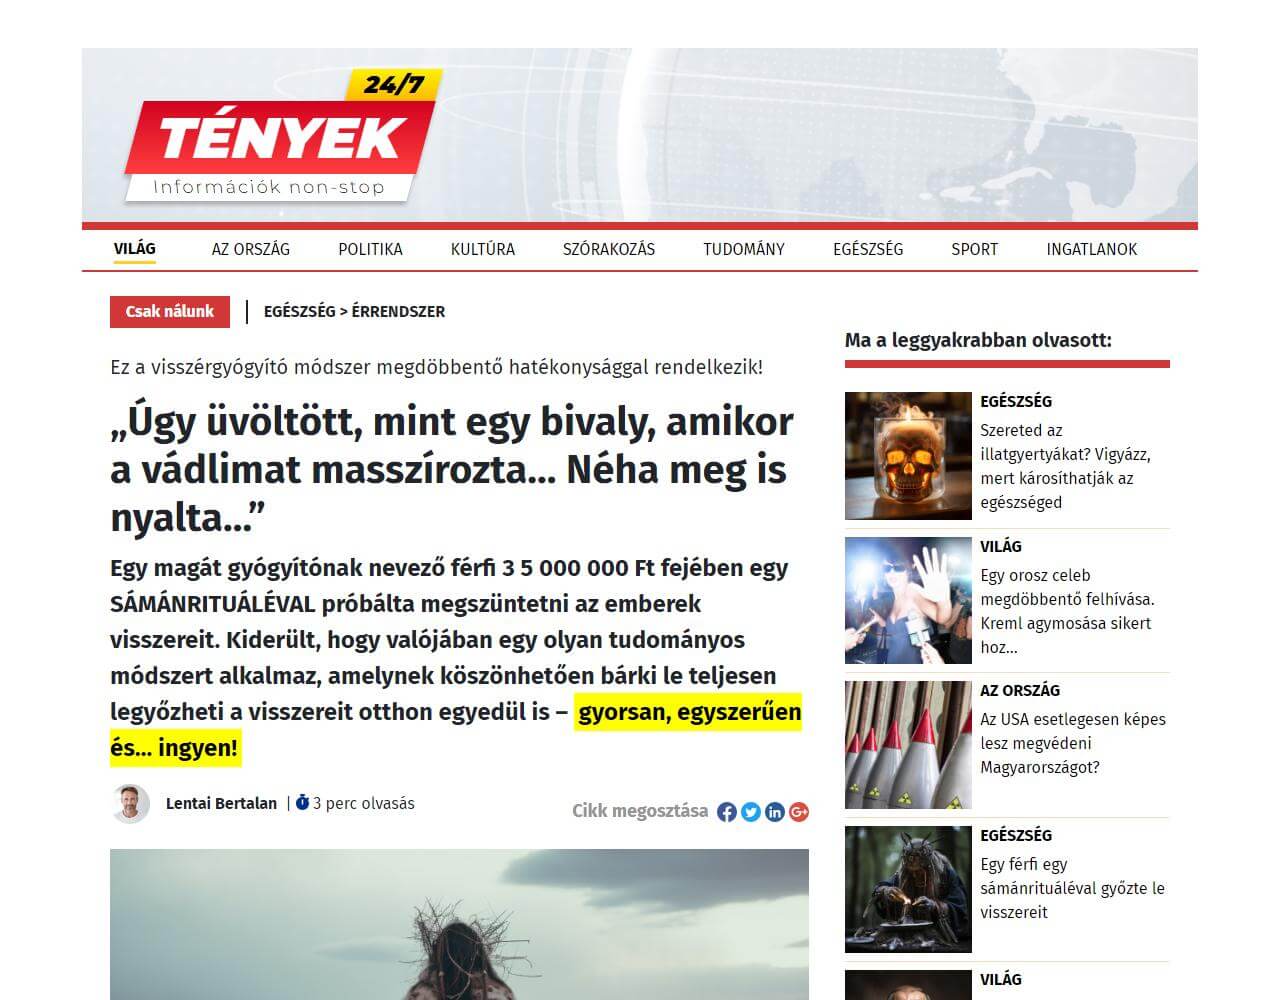Share article via LinkedIn icon
Screen dimensions: 1280x1000
click(x=775, y=812)
